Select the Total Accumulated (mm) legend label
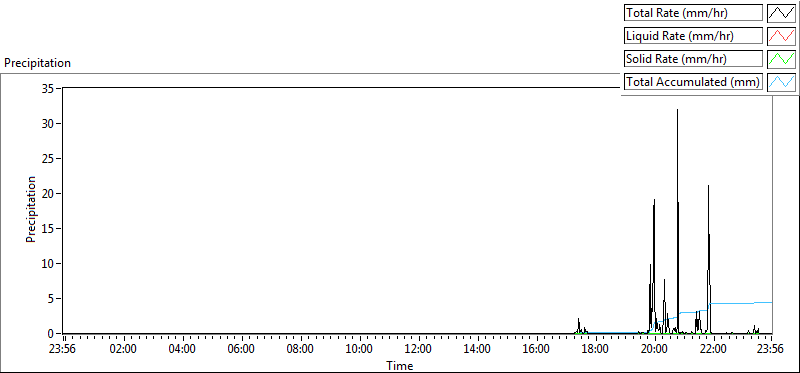The height and width of the screenshot is (373, 800). [x=693, y=82]
